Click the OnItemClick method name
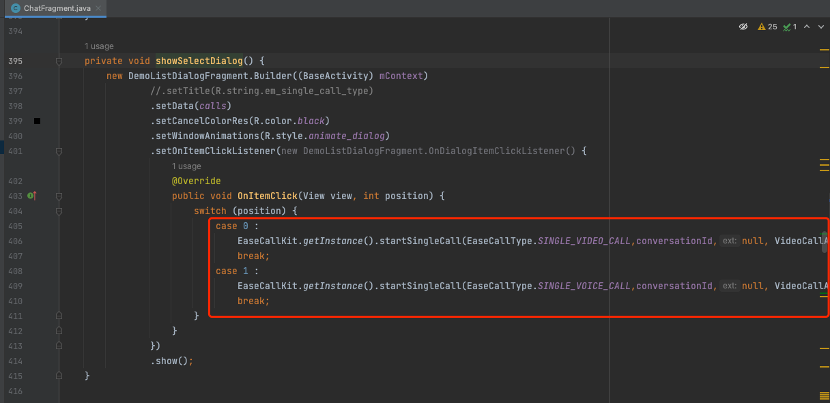The width and height of the screenshot is (830, 404). pos(267,196)
